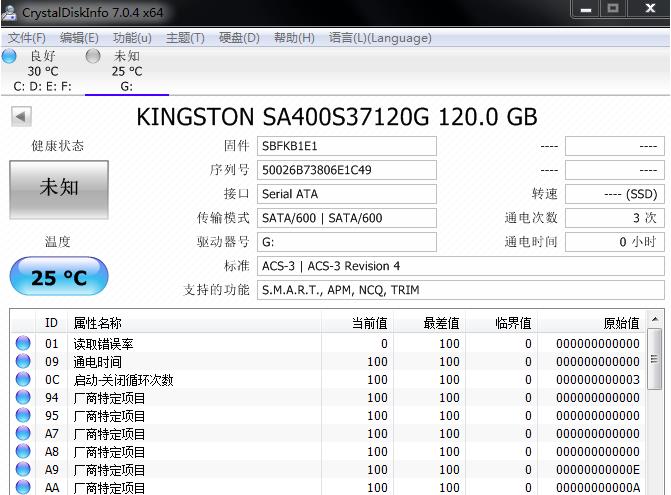This screenshot has height=495, width=671.
Task: Click status icon of attribute A7 row
Action: coord(23,434)
